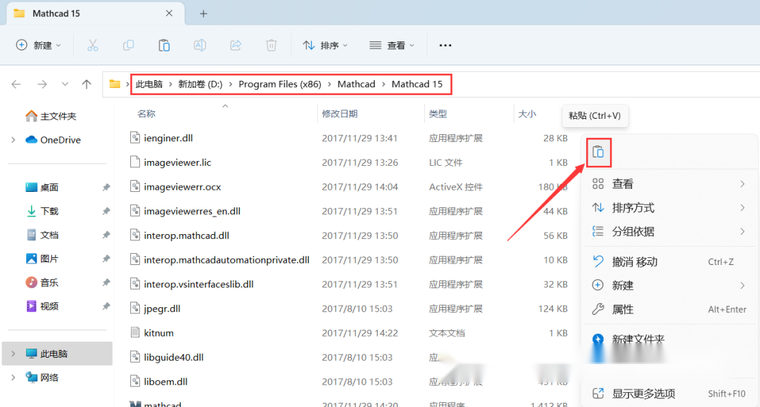760x407 pixels.
Task: Open a new tab with plus button
Action: tap(204, 14)
